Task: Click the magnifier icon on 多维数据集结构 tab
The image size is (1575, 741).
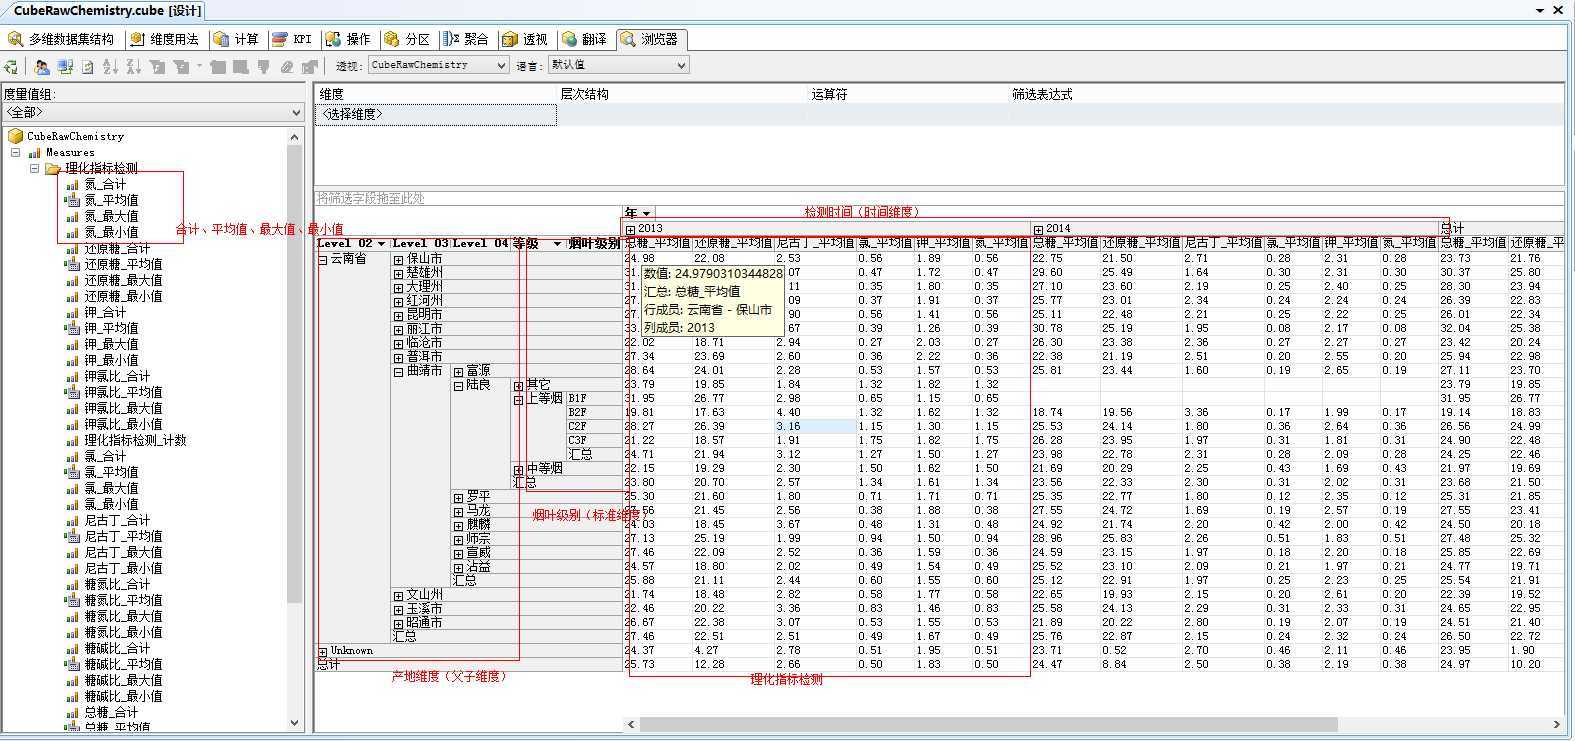Action: coord(16,39)
